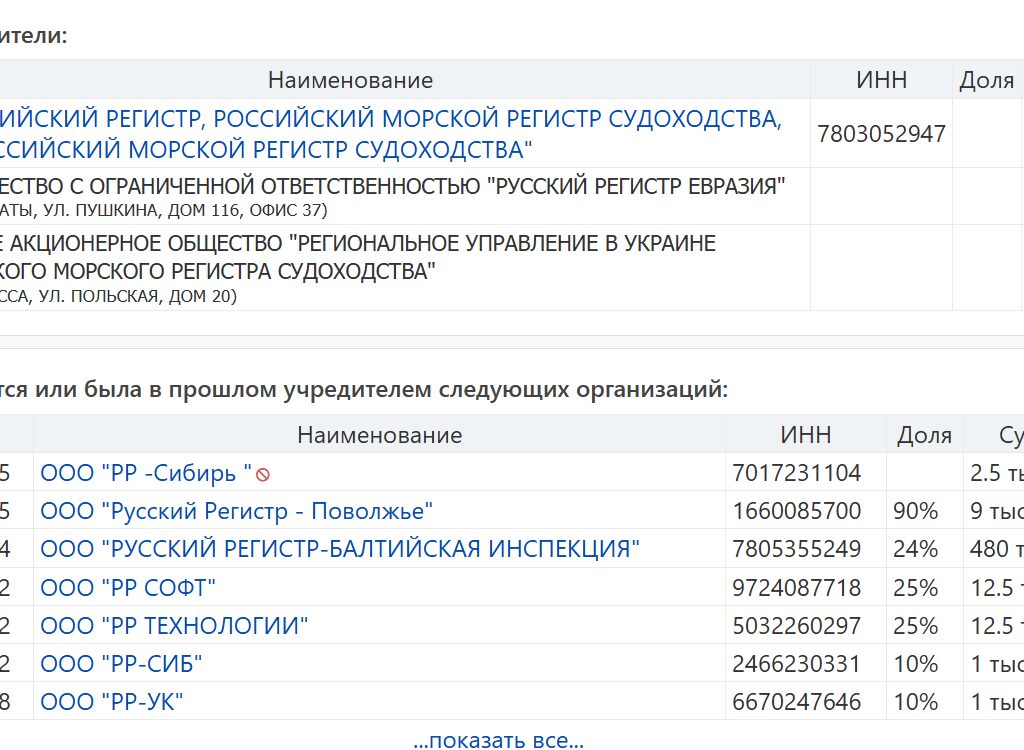1024x750 pixels.
Task: Click the 24% share value
Action: click(x=915, y=549)
